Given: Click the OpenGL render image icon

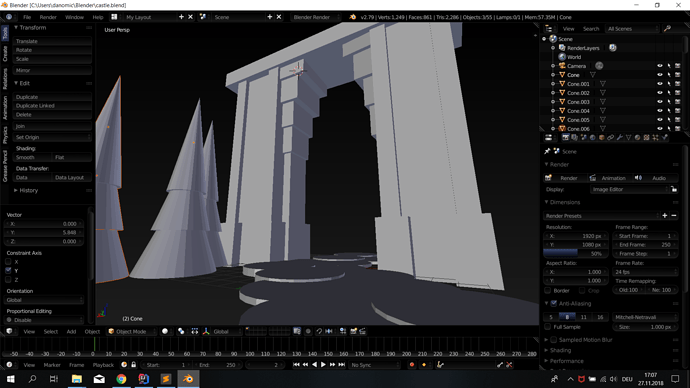Looking at the screenshot, I should (353, 331).
